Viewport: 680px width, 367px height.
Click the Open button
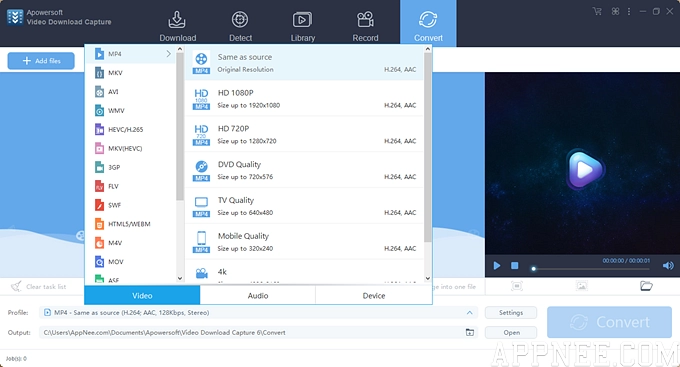pos(511,332)
